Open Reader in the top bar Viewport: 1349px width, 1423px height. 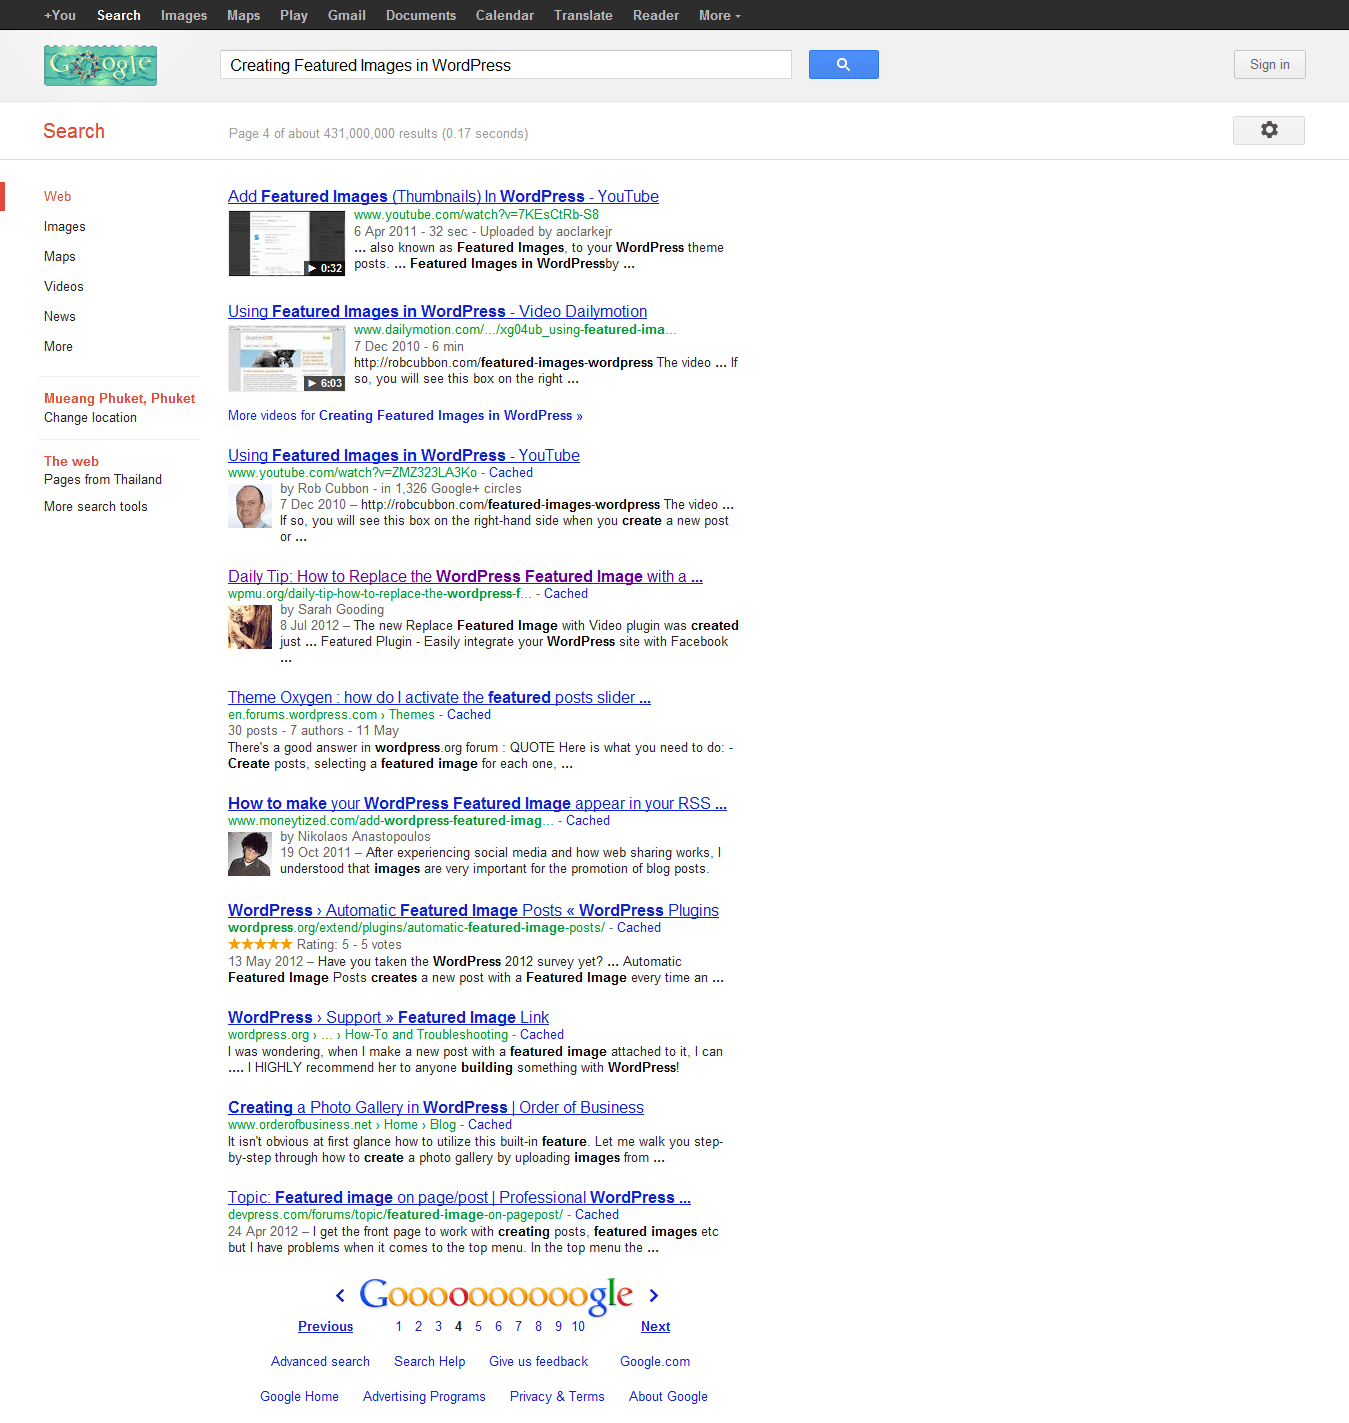click(656, 15)
